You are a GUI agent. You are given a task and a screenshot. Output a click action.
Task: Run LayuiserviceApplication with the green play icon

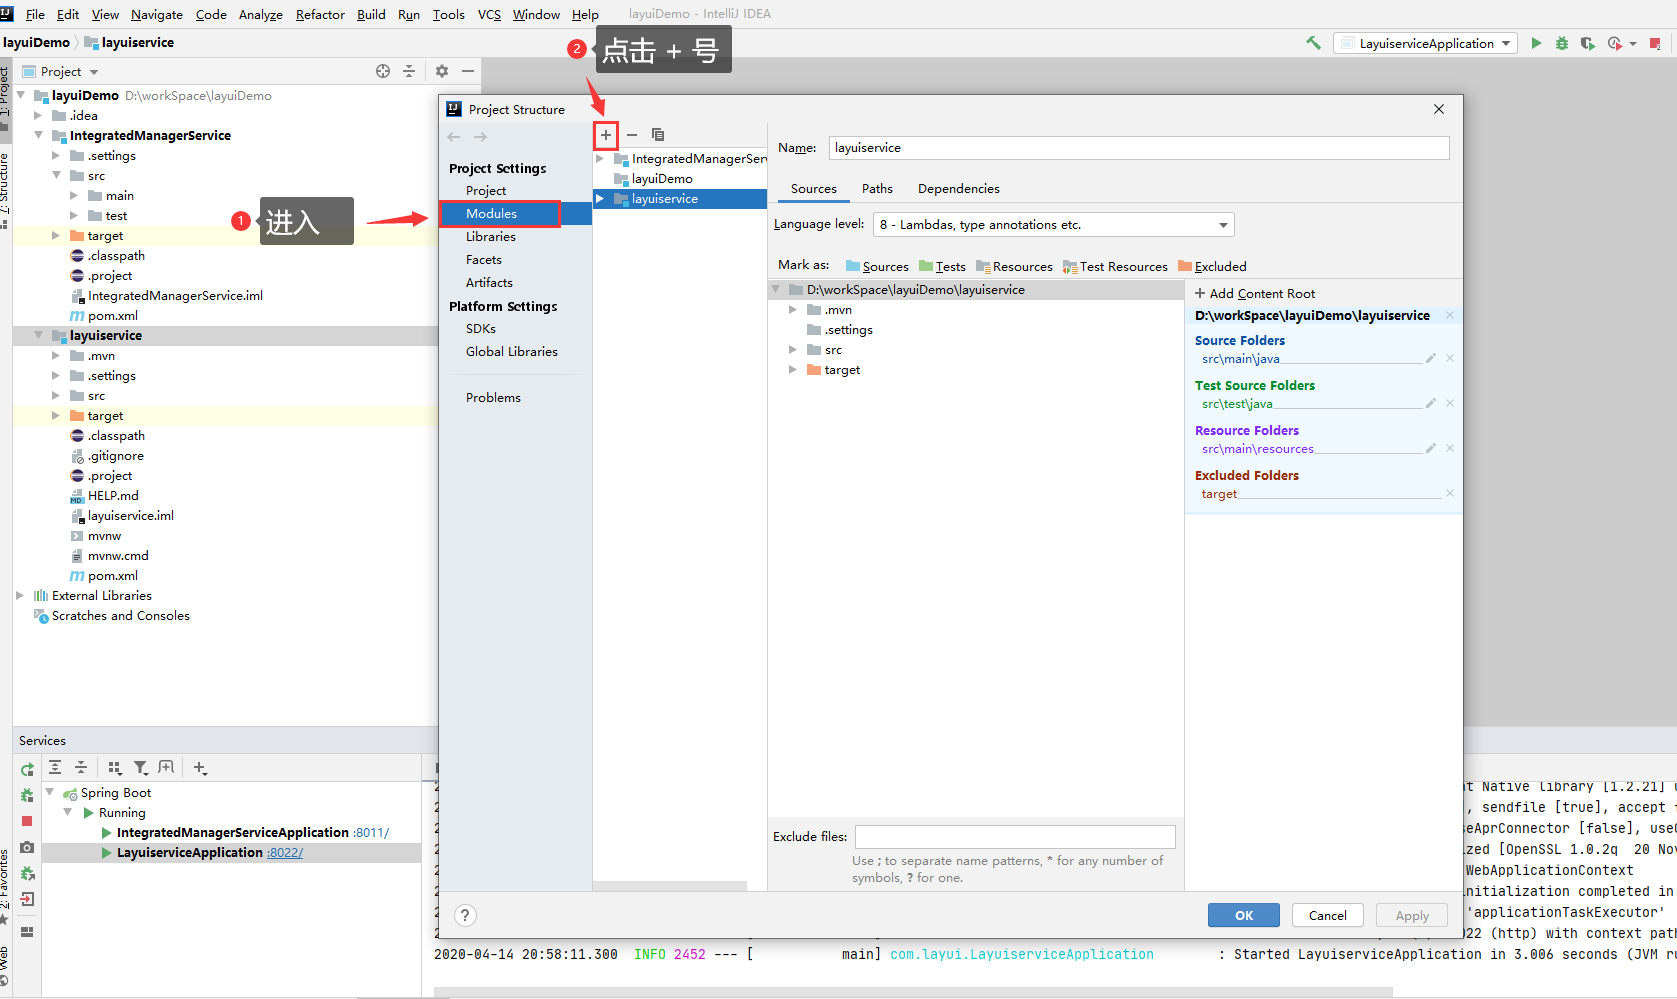coord(1536,43)
